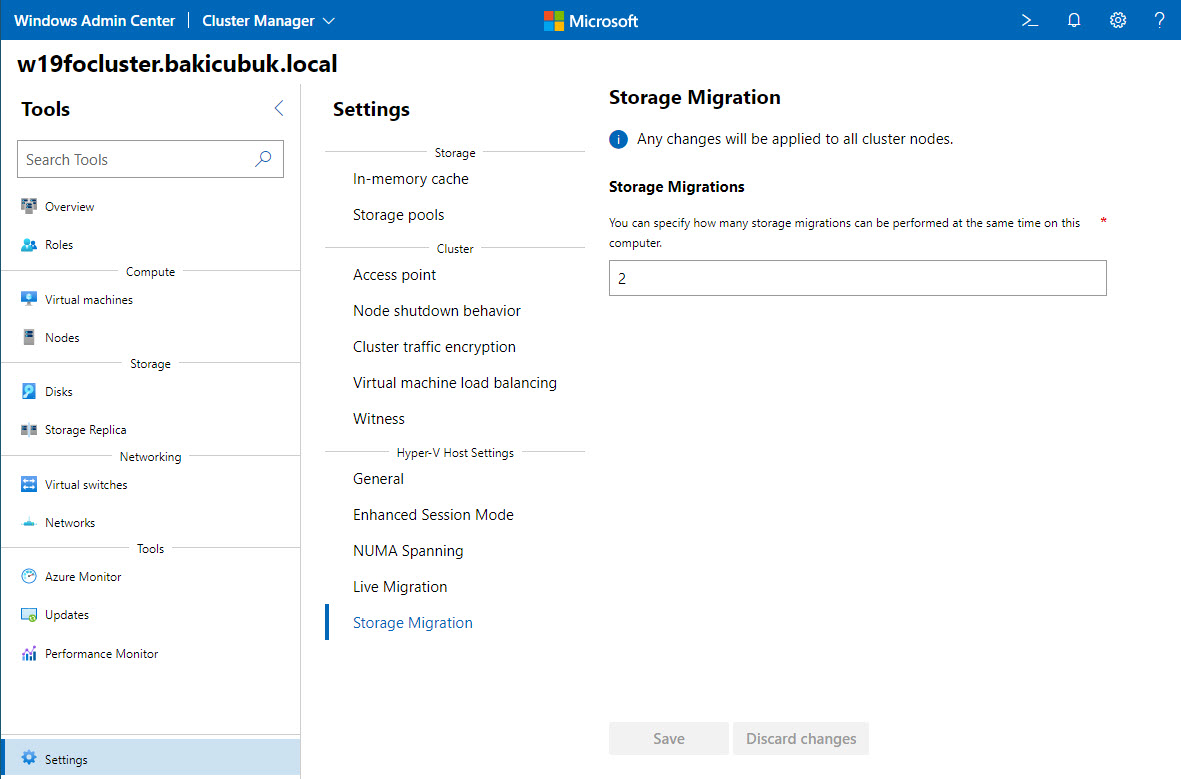
Task: Focus the Search Tools field
Action: [150, 159]
